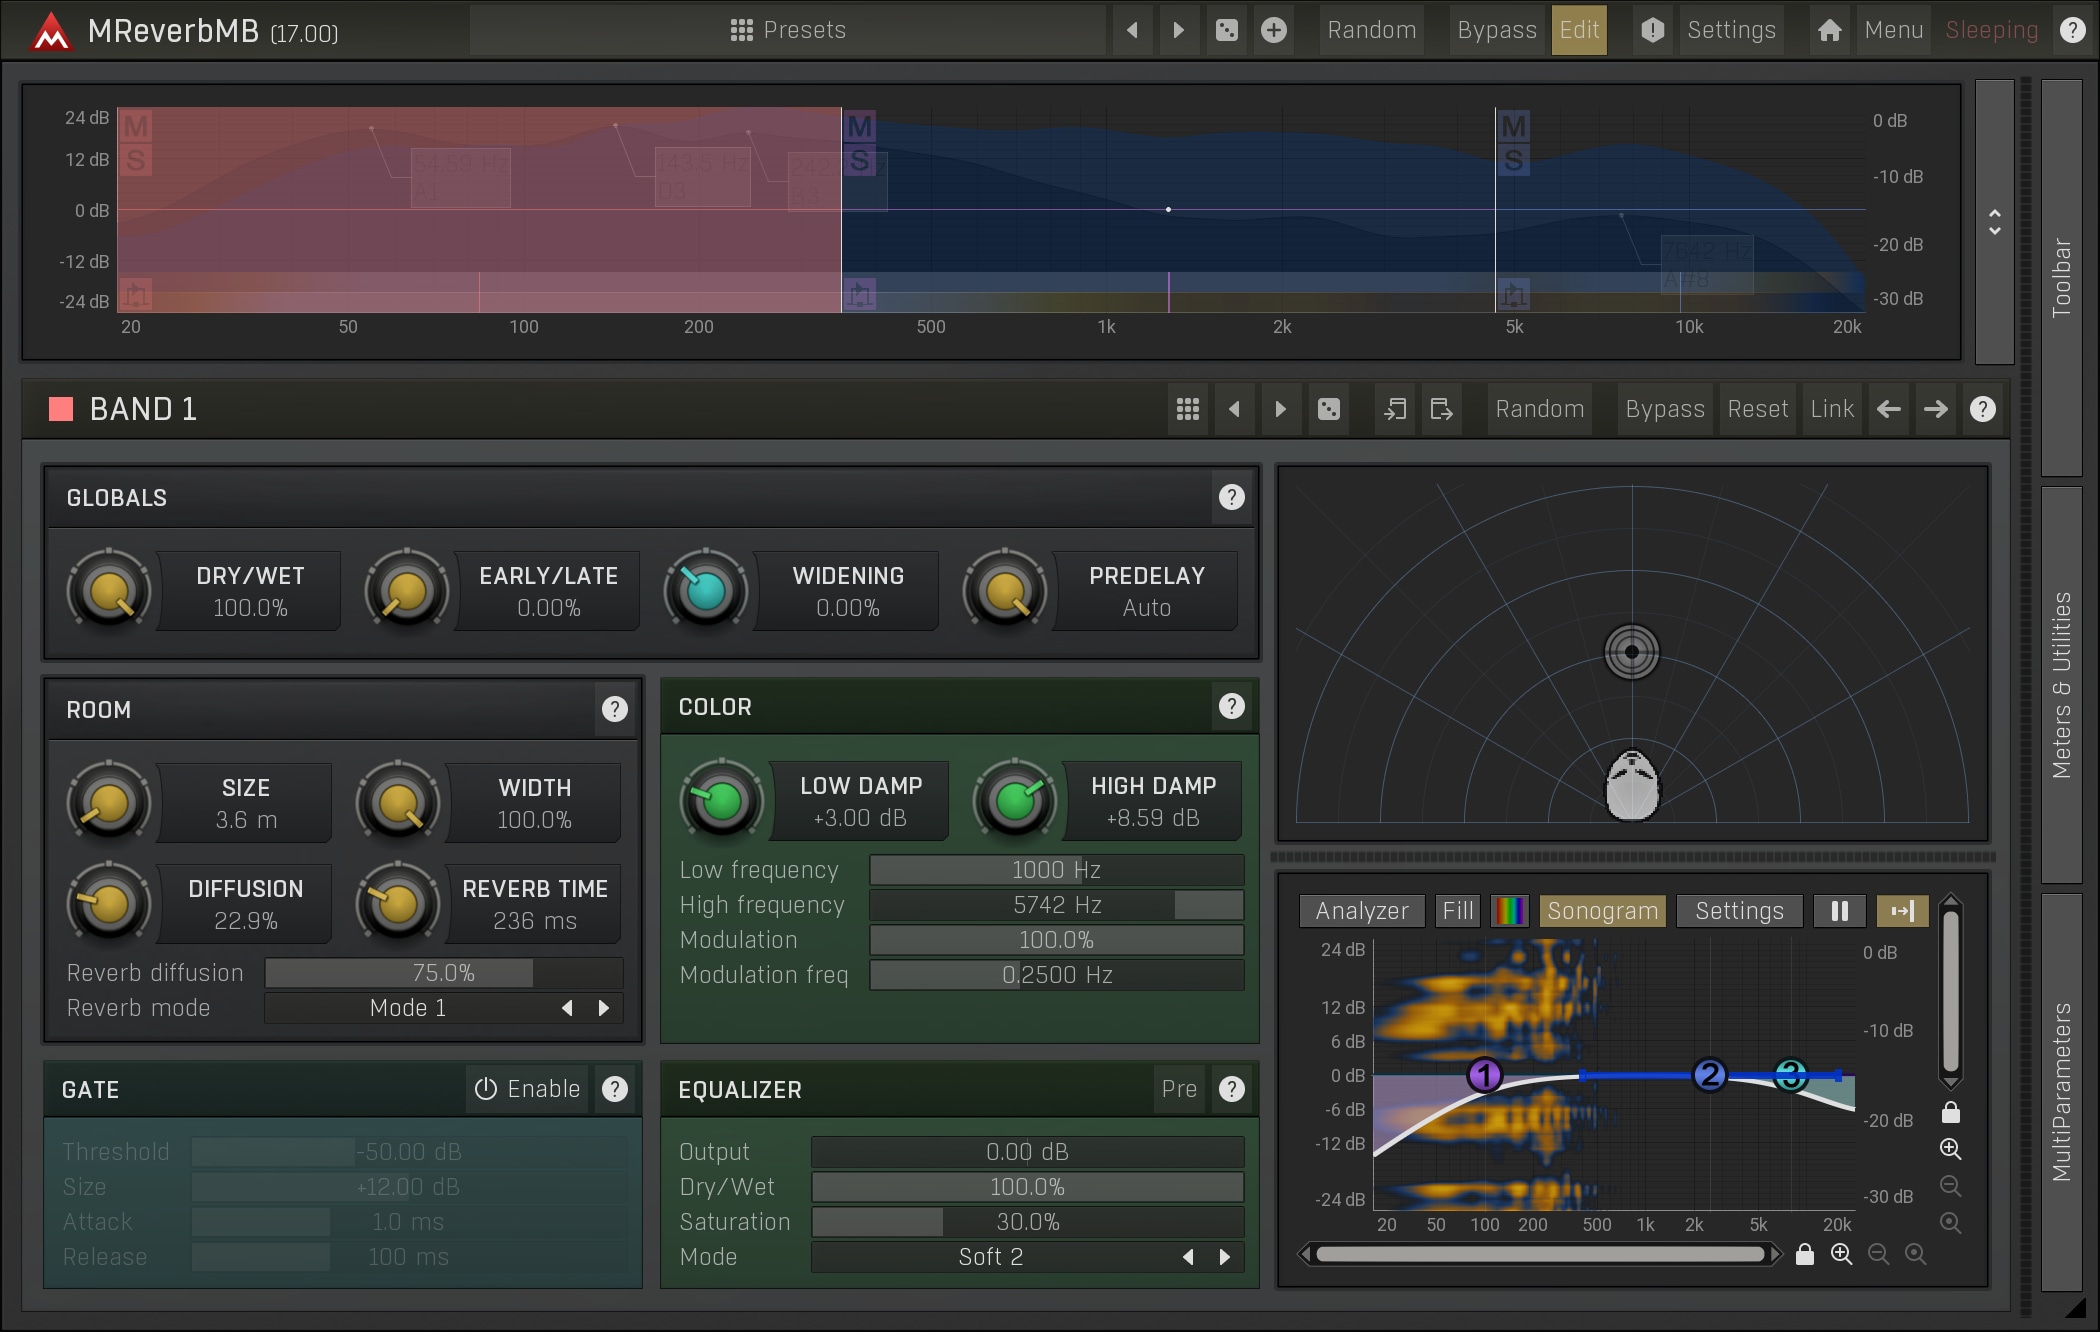Click the Band 1 presets grid icon

click(1187, 409)
